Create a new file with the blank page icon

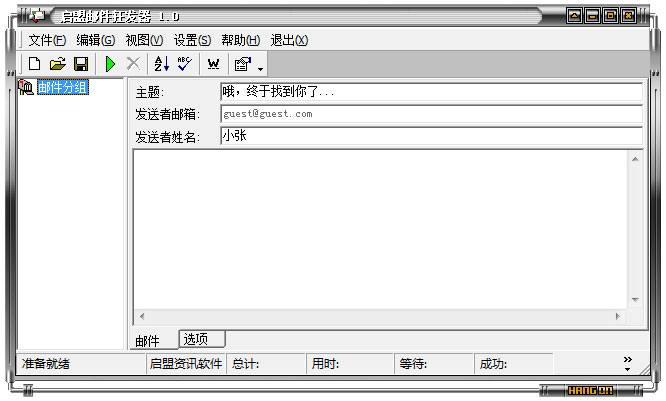(34, 64)
